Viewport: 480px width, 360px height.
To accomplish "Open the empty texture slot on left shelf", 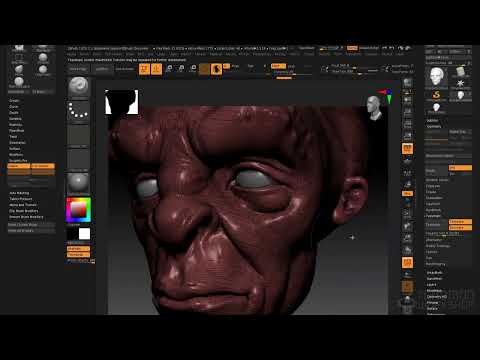I will tap(78, 159).
